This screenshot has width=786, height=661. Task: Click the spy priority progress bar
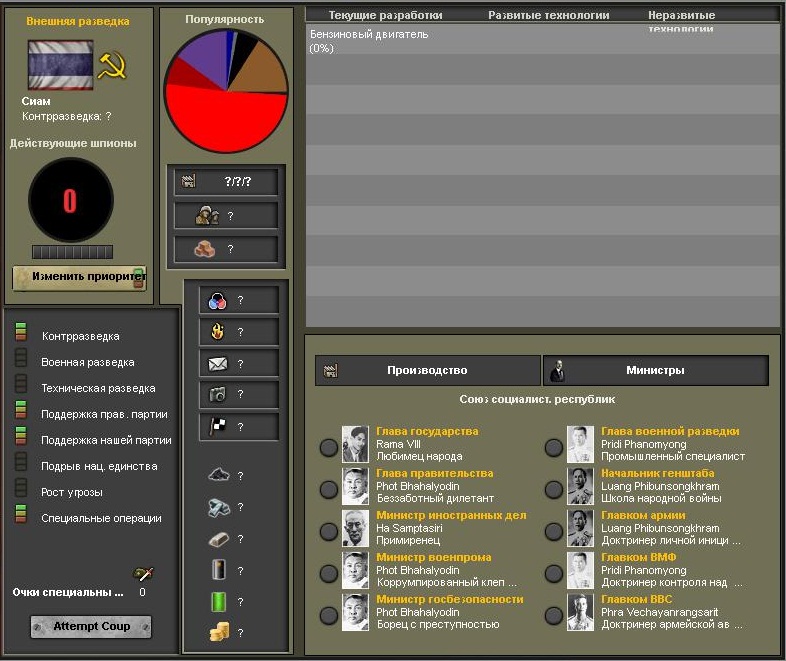(72, 252)
